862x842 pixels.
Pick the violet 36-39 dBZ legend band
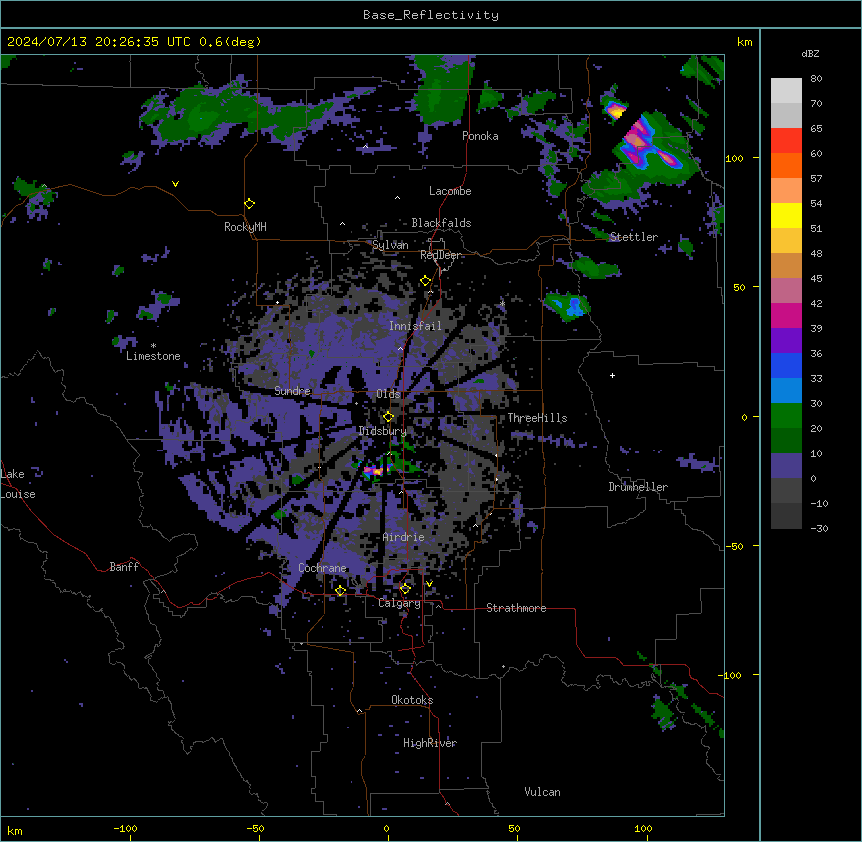786,341
